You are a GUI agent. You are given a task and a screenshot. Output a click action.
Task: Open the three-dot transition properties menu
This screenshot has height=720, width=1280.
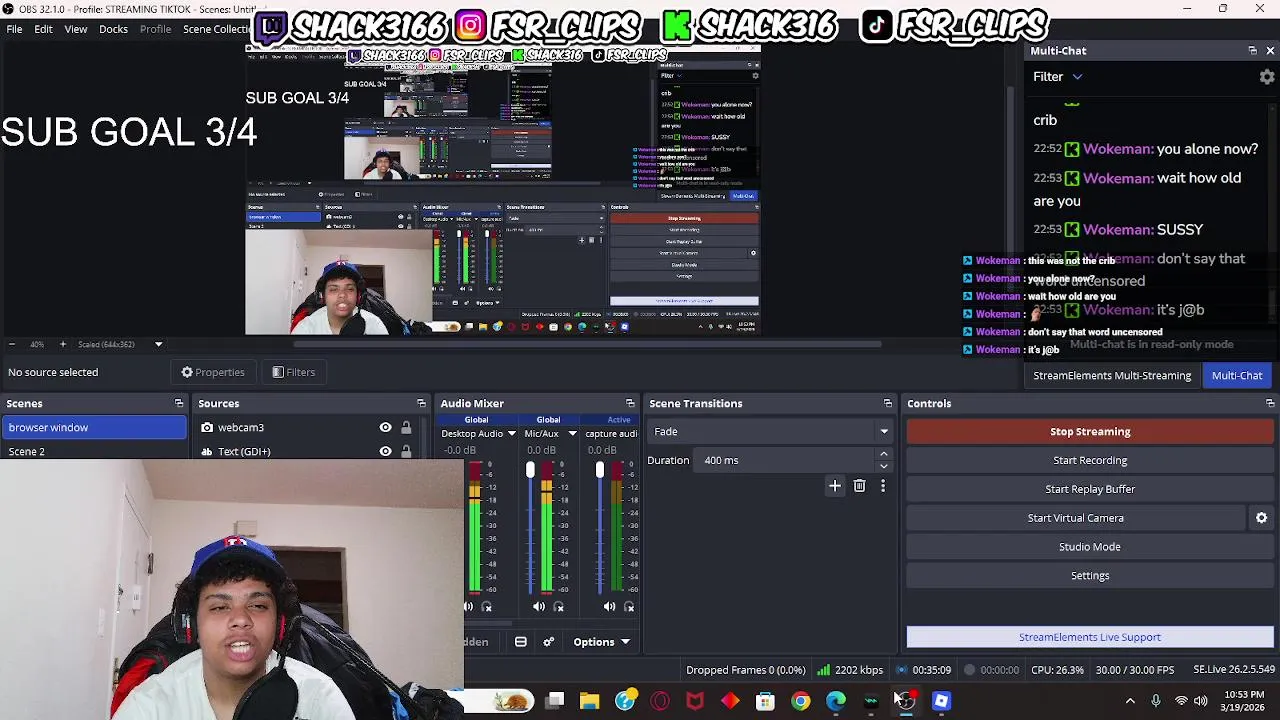[x=883, y=486]
